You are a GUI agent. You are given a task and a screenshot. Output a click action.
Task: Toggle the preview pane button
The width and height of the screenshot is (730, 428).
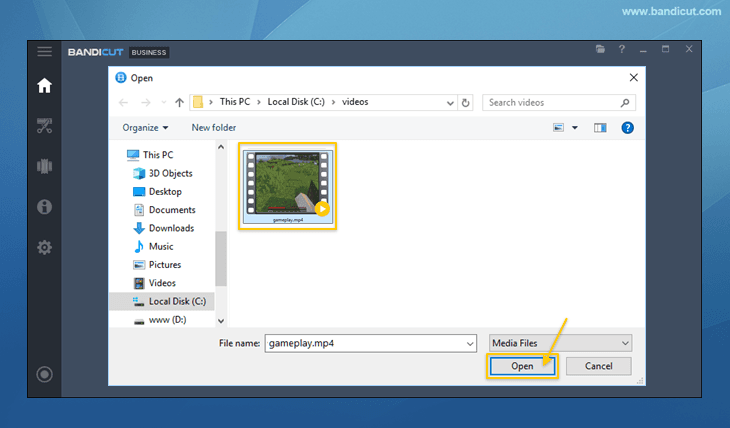click(x=600, y=128)
